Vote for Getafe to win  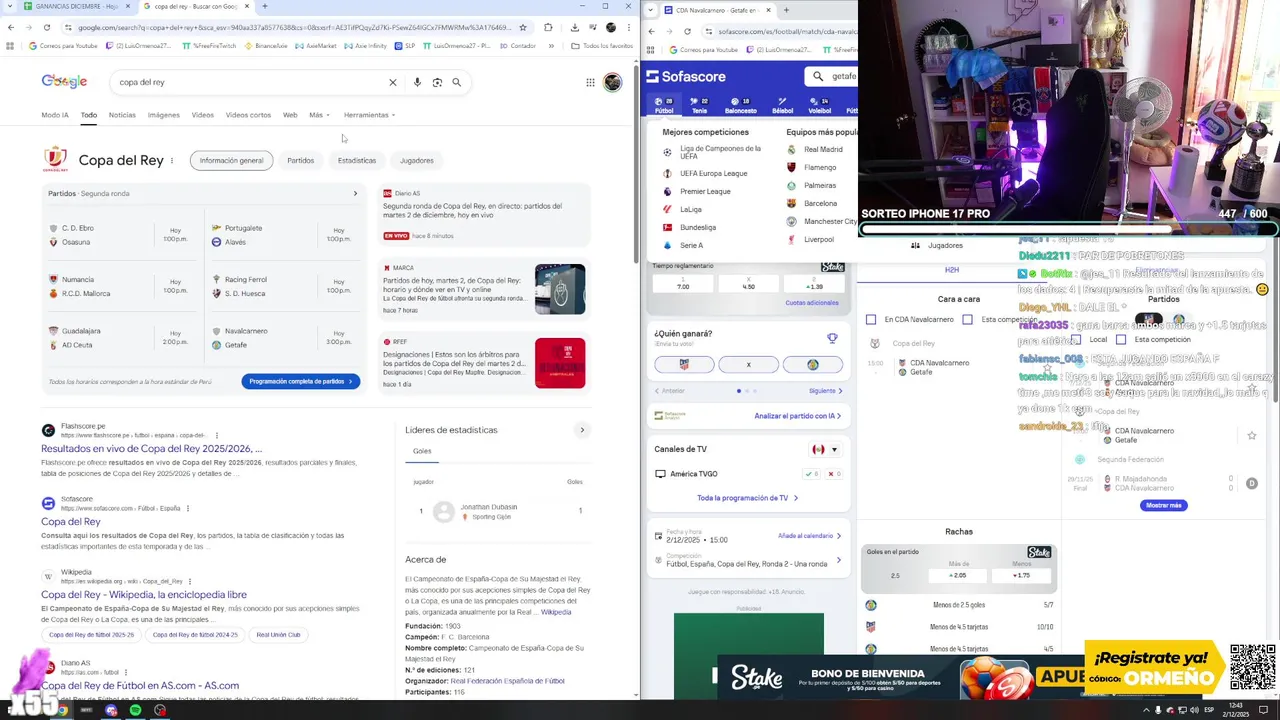[x=812, y=364]
